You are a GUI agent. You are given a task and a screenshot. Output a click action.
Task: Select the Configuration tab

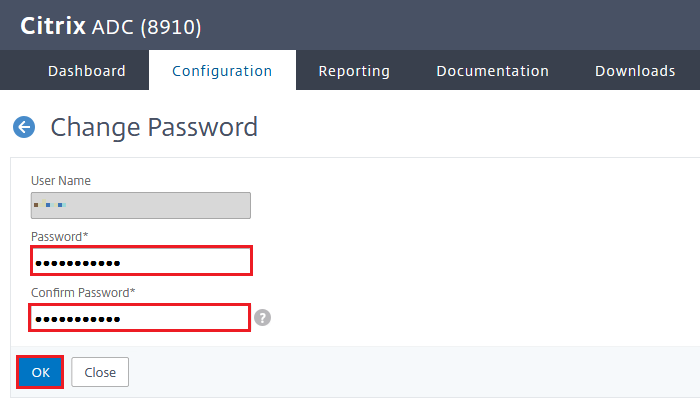(222, 71)
